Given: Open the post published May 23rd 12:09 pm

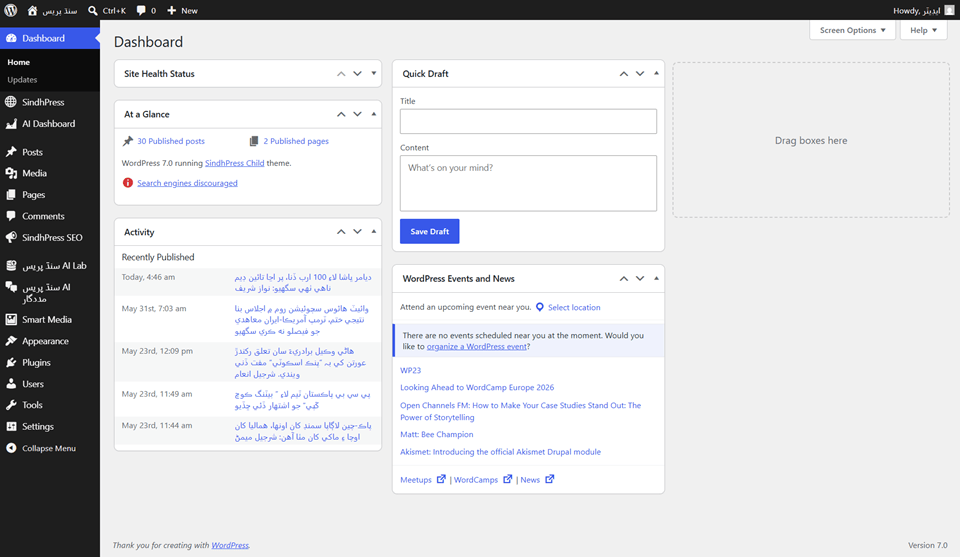Looking at the screenshot, I should (301, 362).
